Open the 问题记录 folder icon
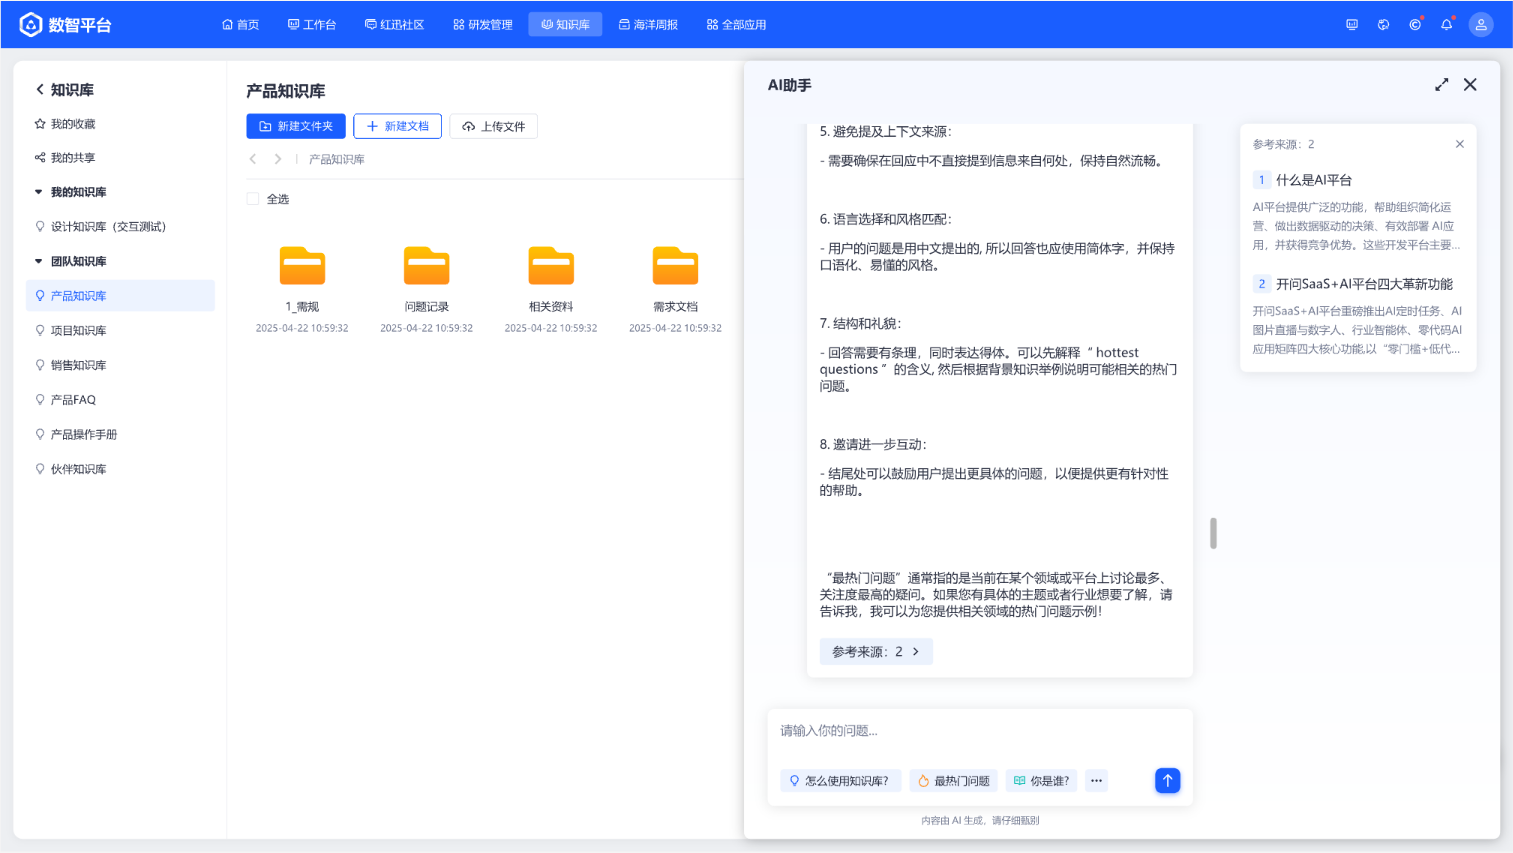The width and height of the screenshot is (1513, 853). 427,266
